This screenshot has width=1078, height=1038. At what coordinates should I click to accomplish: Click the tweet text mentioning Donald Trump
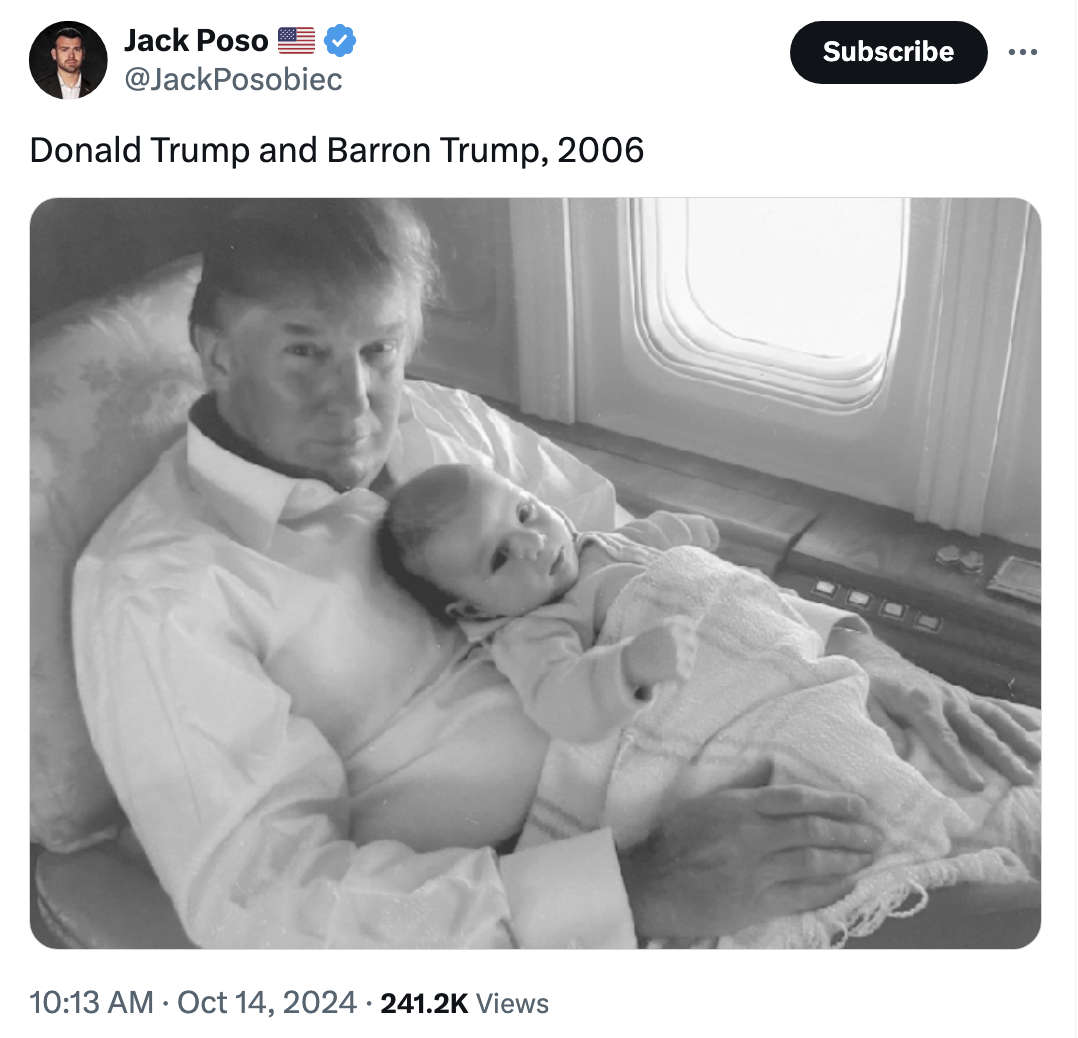[x=140, y=150]
